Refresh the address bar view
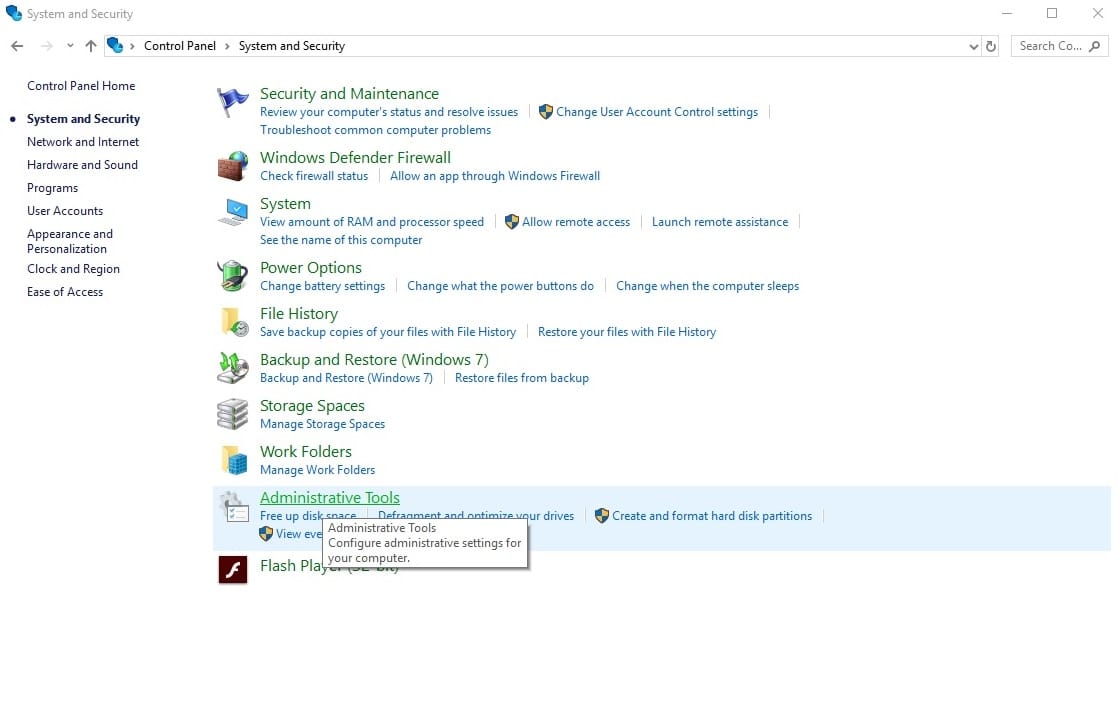The width and height of the screenshot is (1120, 712). click(991, 46)
